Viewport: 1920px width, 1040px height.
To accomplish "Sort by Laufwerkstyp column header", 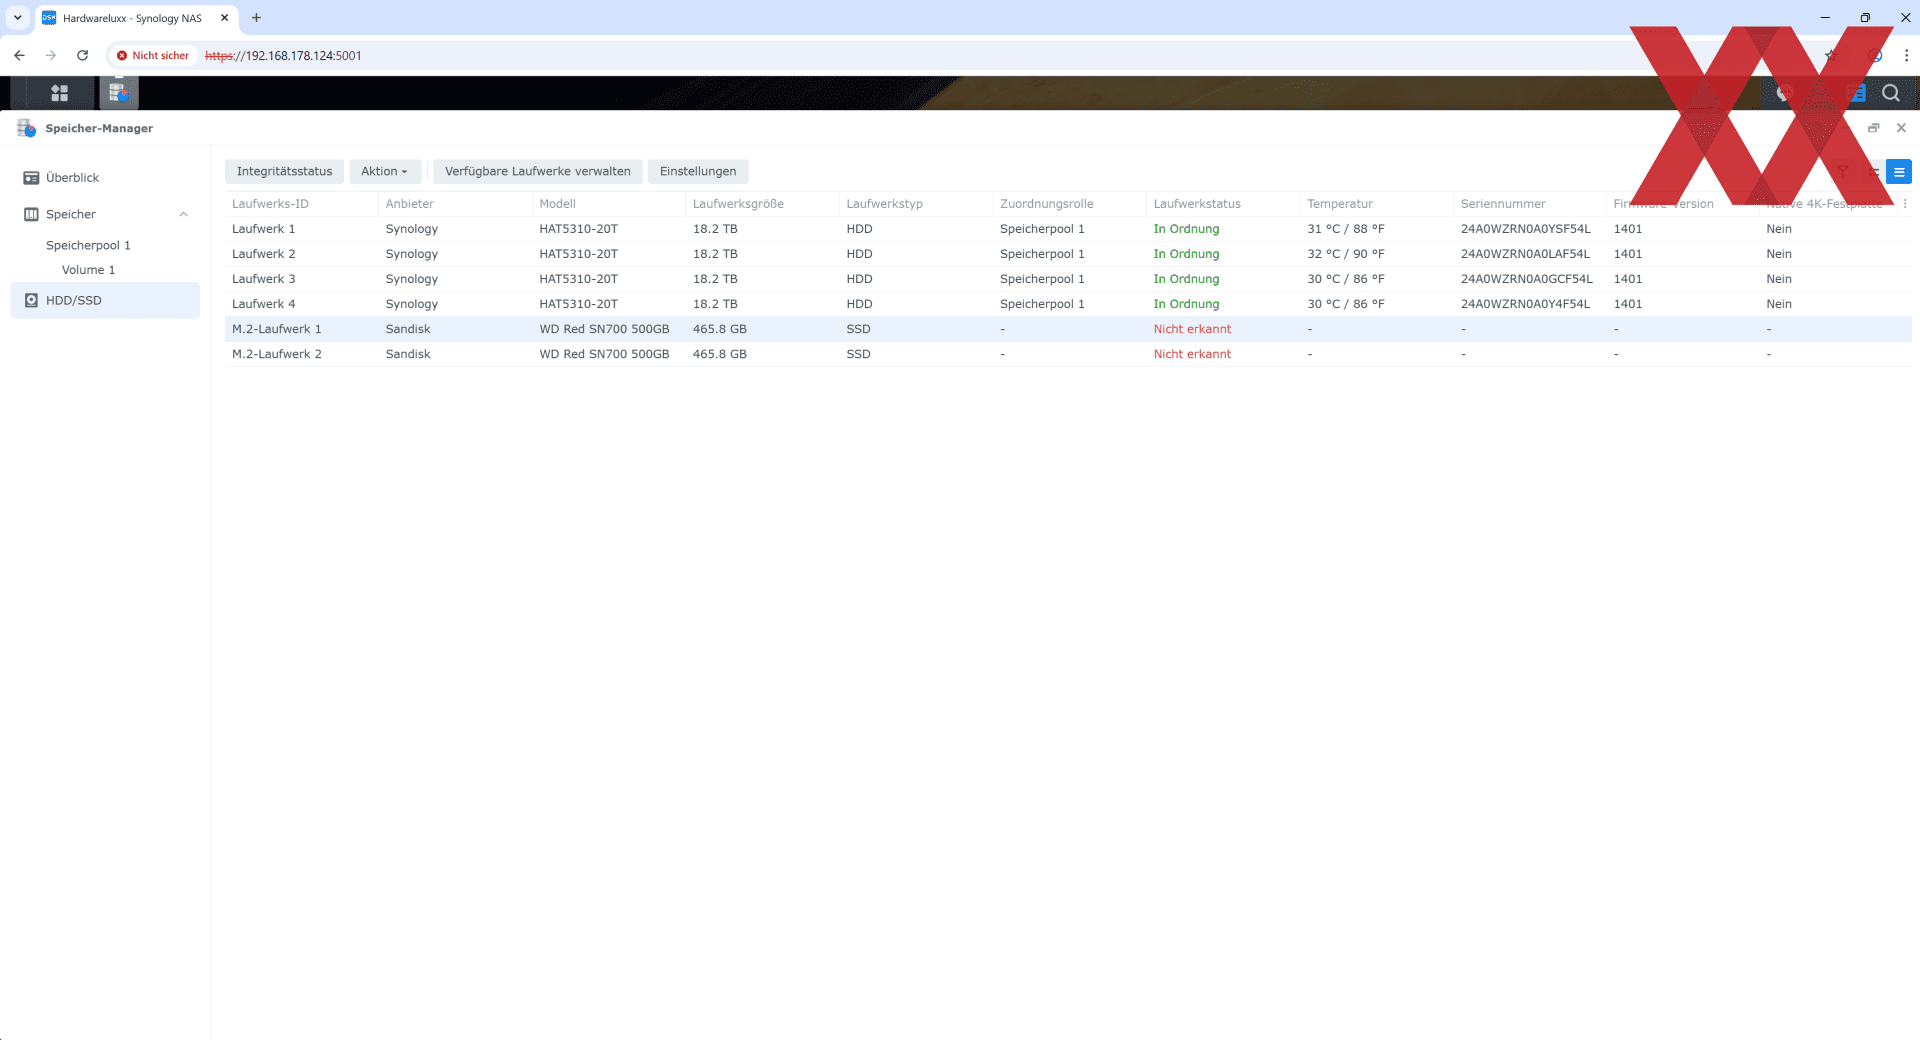I will (x=916, y=204).
